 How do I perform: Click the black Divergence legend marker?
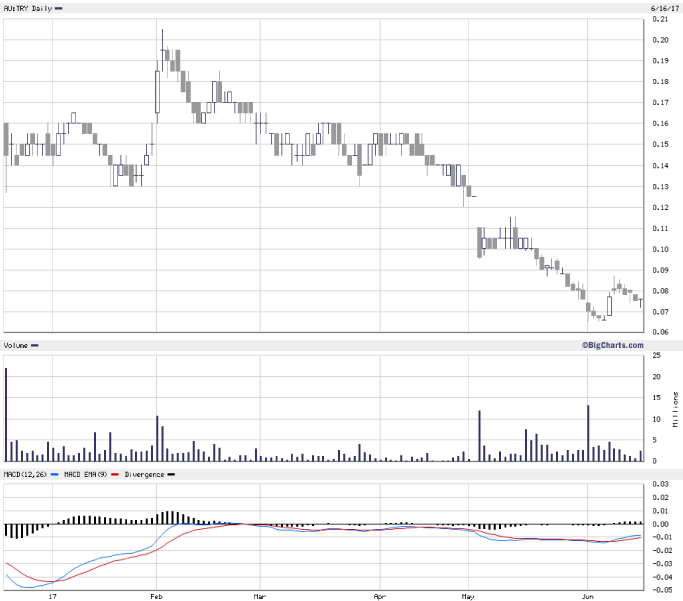click(x=170, y=473)
